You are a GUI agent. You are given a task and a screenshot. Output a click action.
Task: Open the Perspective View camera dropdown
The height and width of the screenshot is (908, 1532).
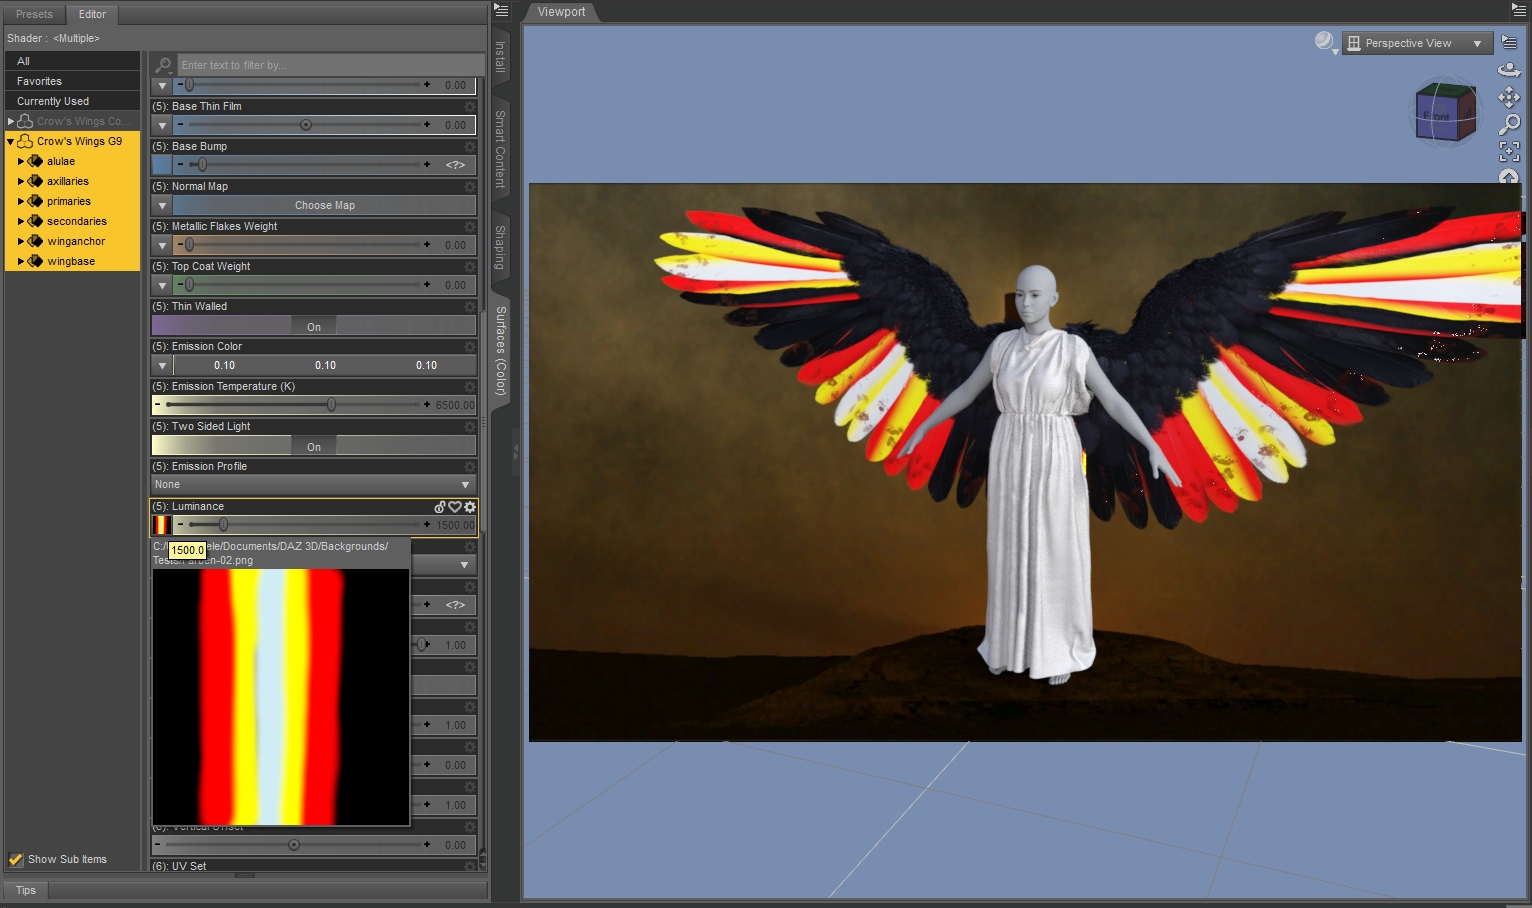click(1418, 43)
